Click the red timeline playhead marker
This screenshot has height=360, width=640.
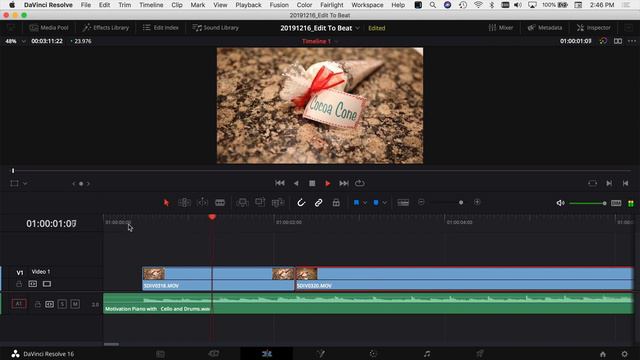[x=212, y=217]
